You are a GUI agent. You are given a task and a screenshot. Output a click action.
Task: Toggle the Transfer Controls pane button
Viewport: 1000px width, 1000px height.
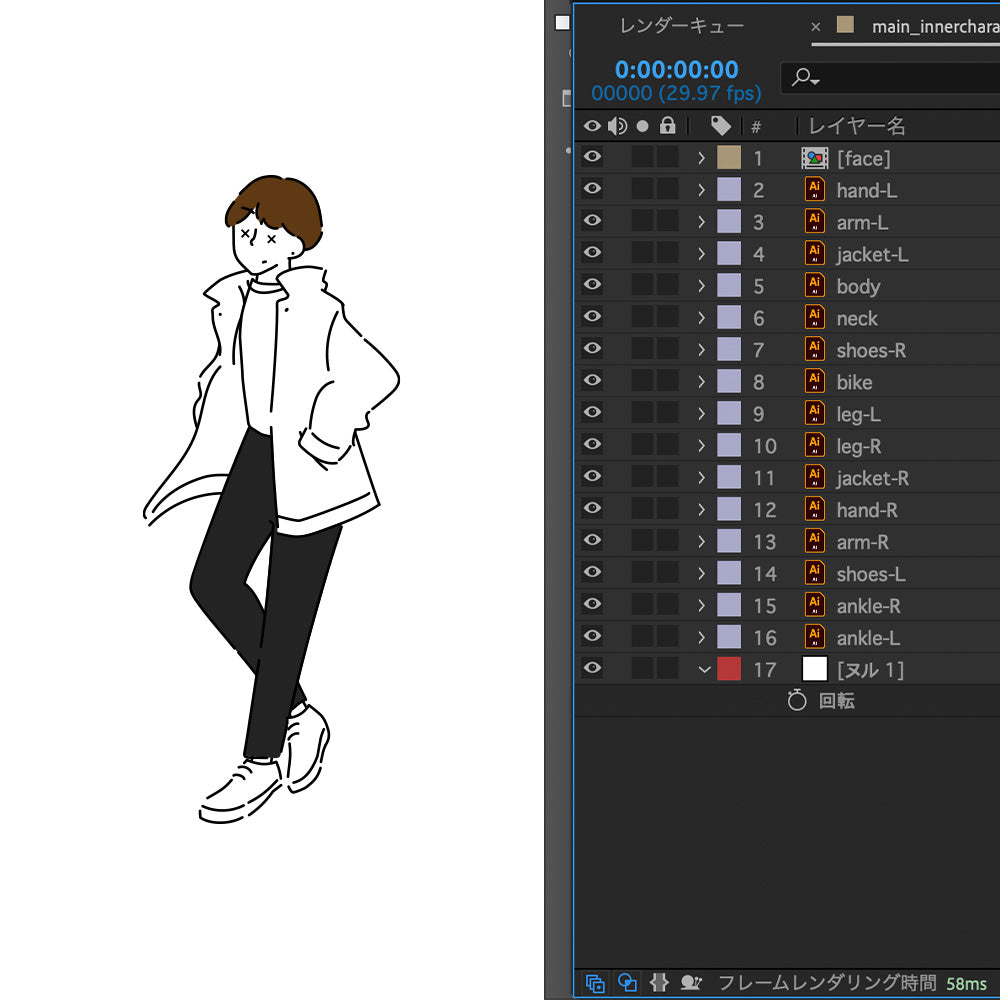click(627, 983)
